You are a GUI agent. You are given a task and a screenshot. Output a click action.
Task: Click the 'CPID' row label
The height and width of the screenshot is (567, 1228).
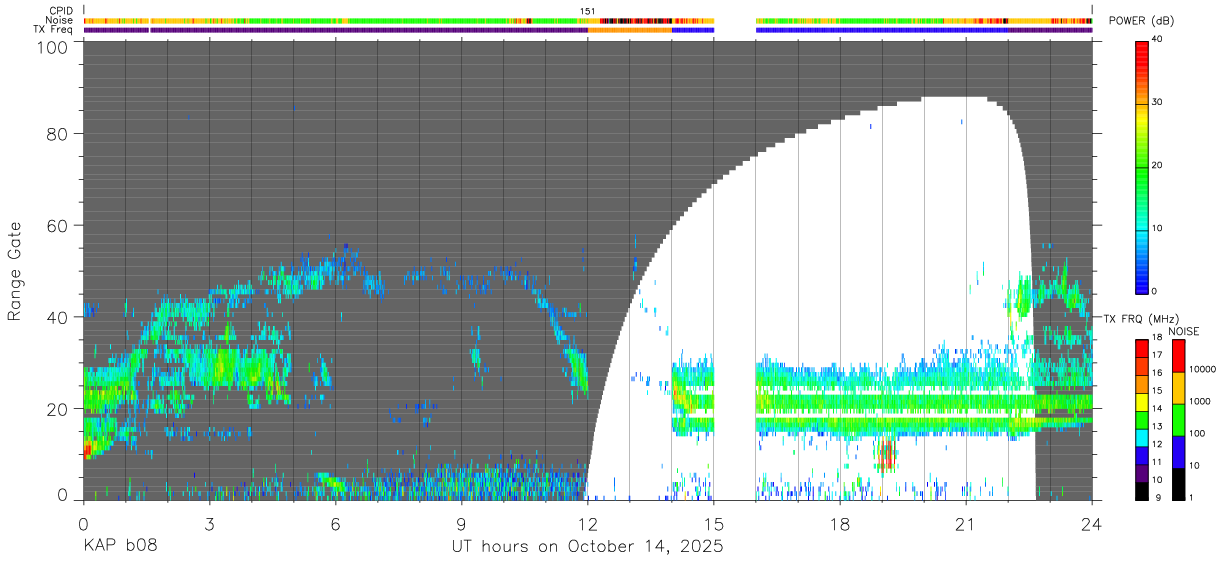point(63,11)
